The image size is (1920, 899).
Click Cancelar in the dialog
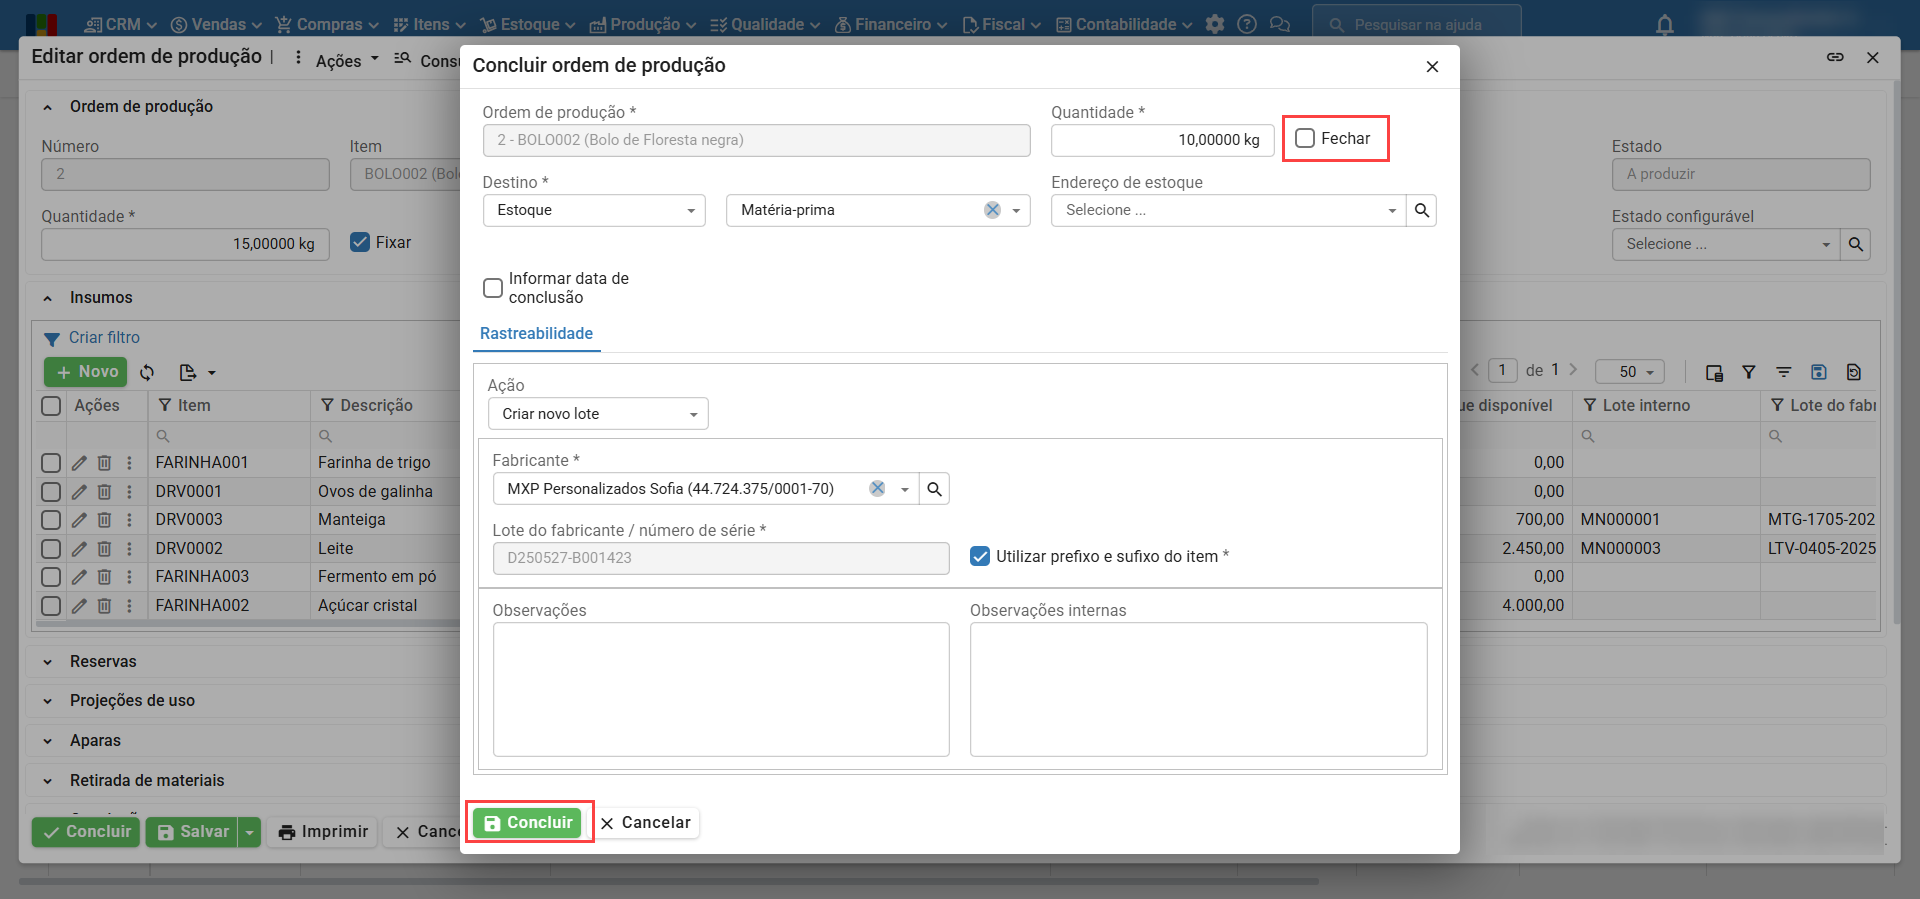tap(646, 823)
